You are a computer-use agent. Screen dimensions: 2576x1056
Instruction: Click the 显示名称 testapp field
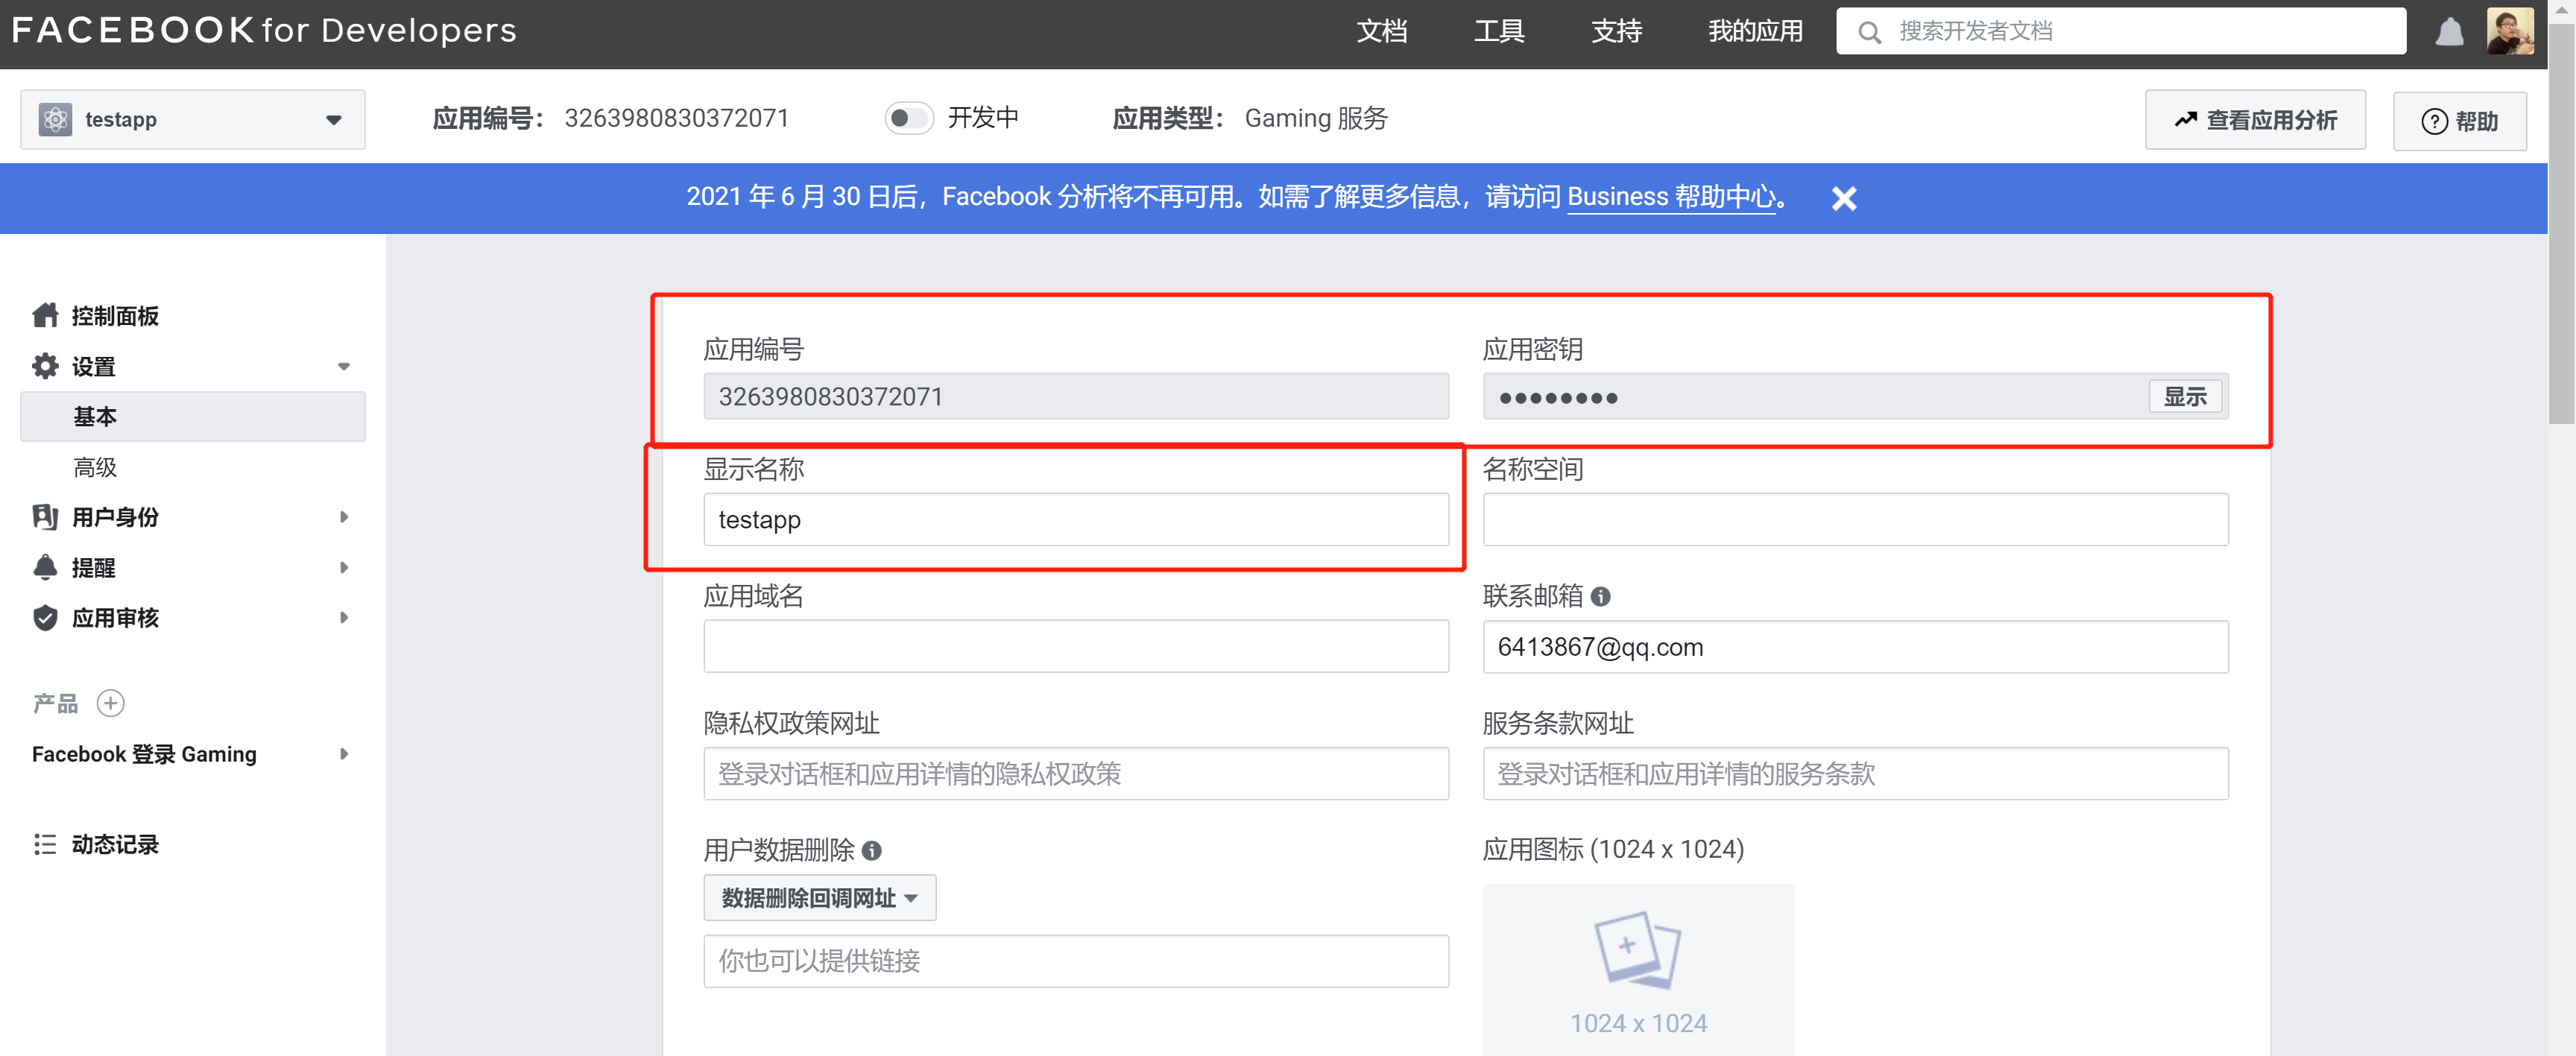[1076, 520]
